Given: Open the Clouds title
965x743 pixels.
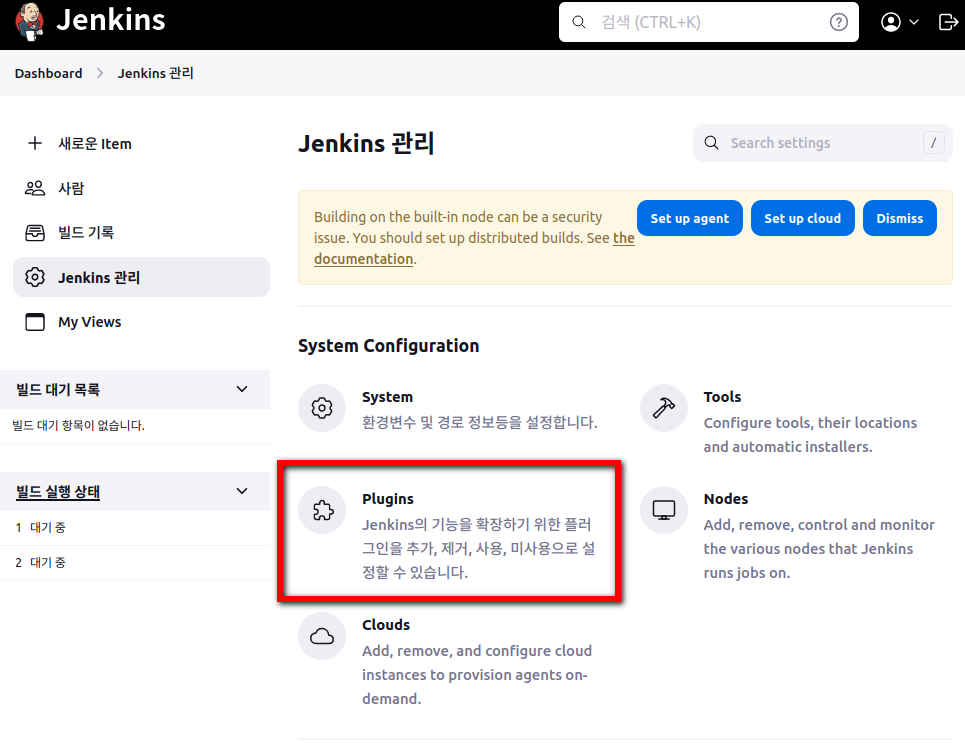Looking at the screenshot, I should [x=386, y=625].
